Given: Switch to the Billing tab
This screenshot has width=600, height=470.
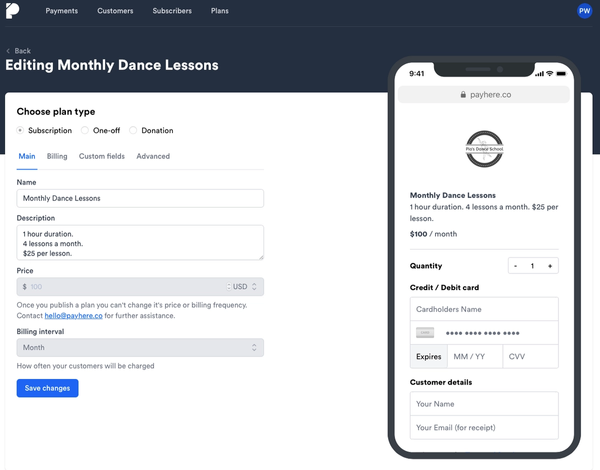Looking at the screenshot, I should click(57, 156).
